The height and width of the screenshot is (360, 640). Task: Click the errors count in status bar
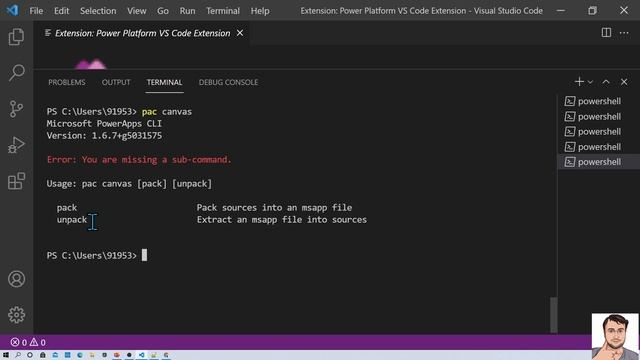click(x=19, y=342)
